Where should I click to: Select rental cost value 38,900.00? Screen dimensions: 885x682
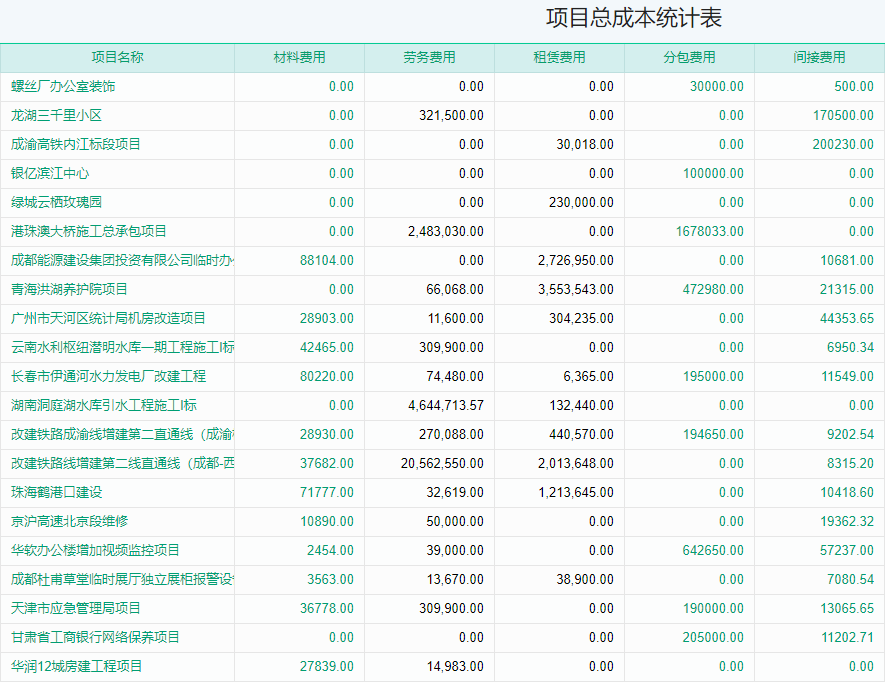coord(585,579)
